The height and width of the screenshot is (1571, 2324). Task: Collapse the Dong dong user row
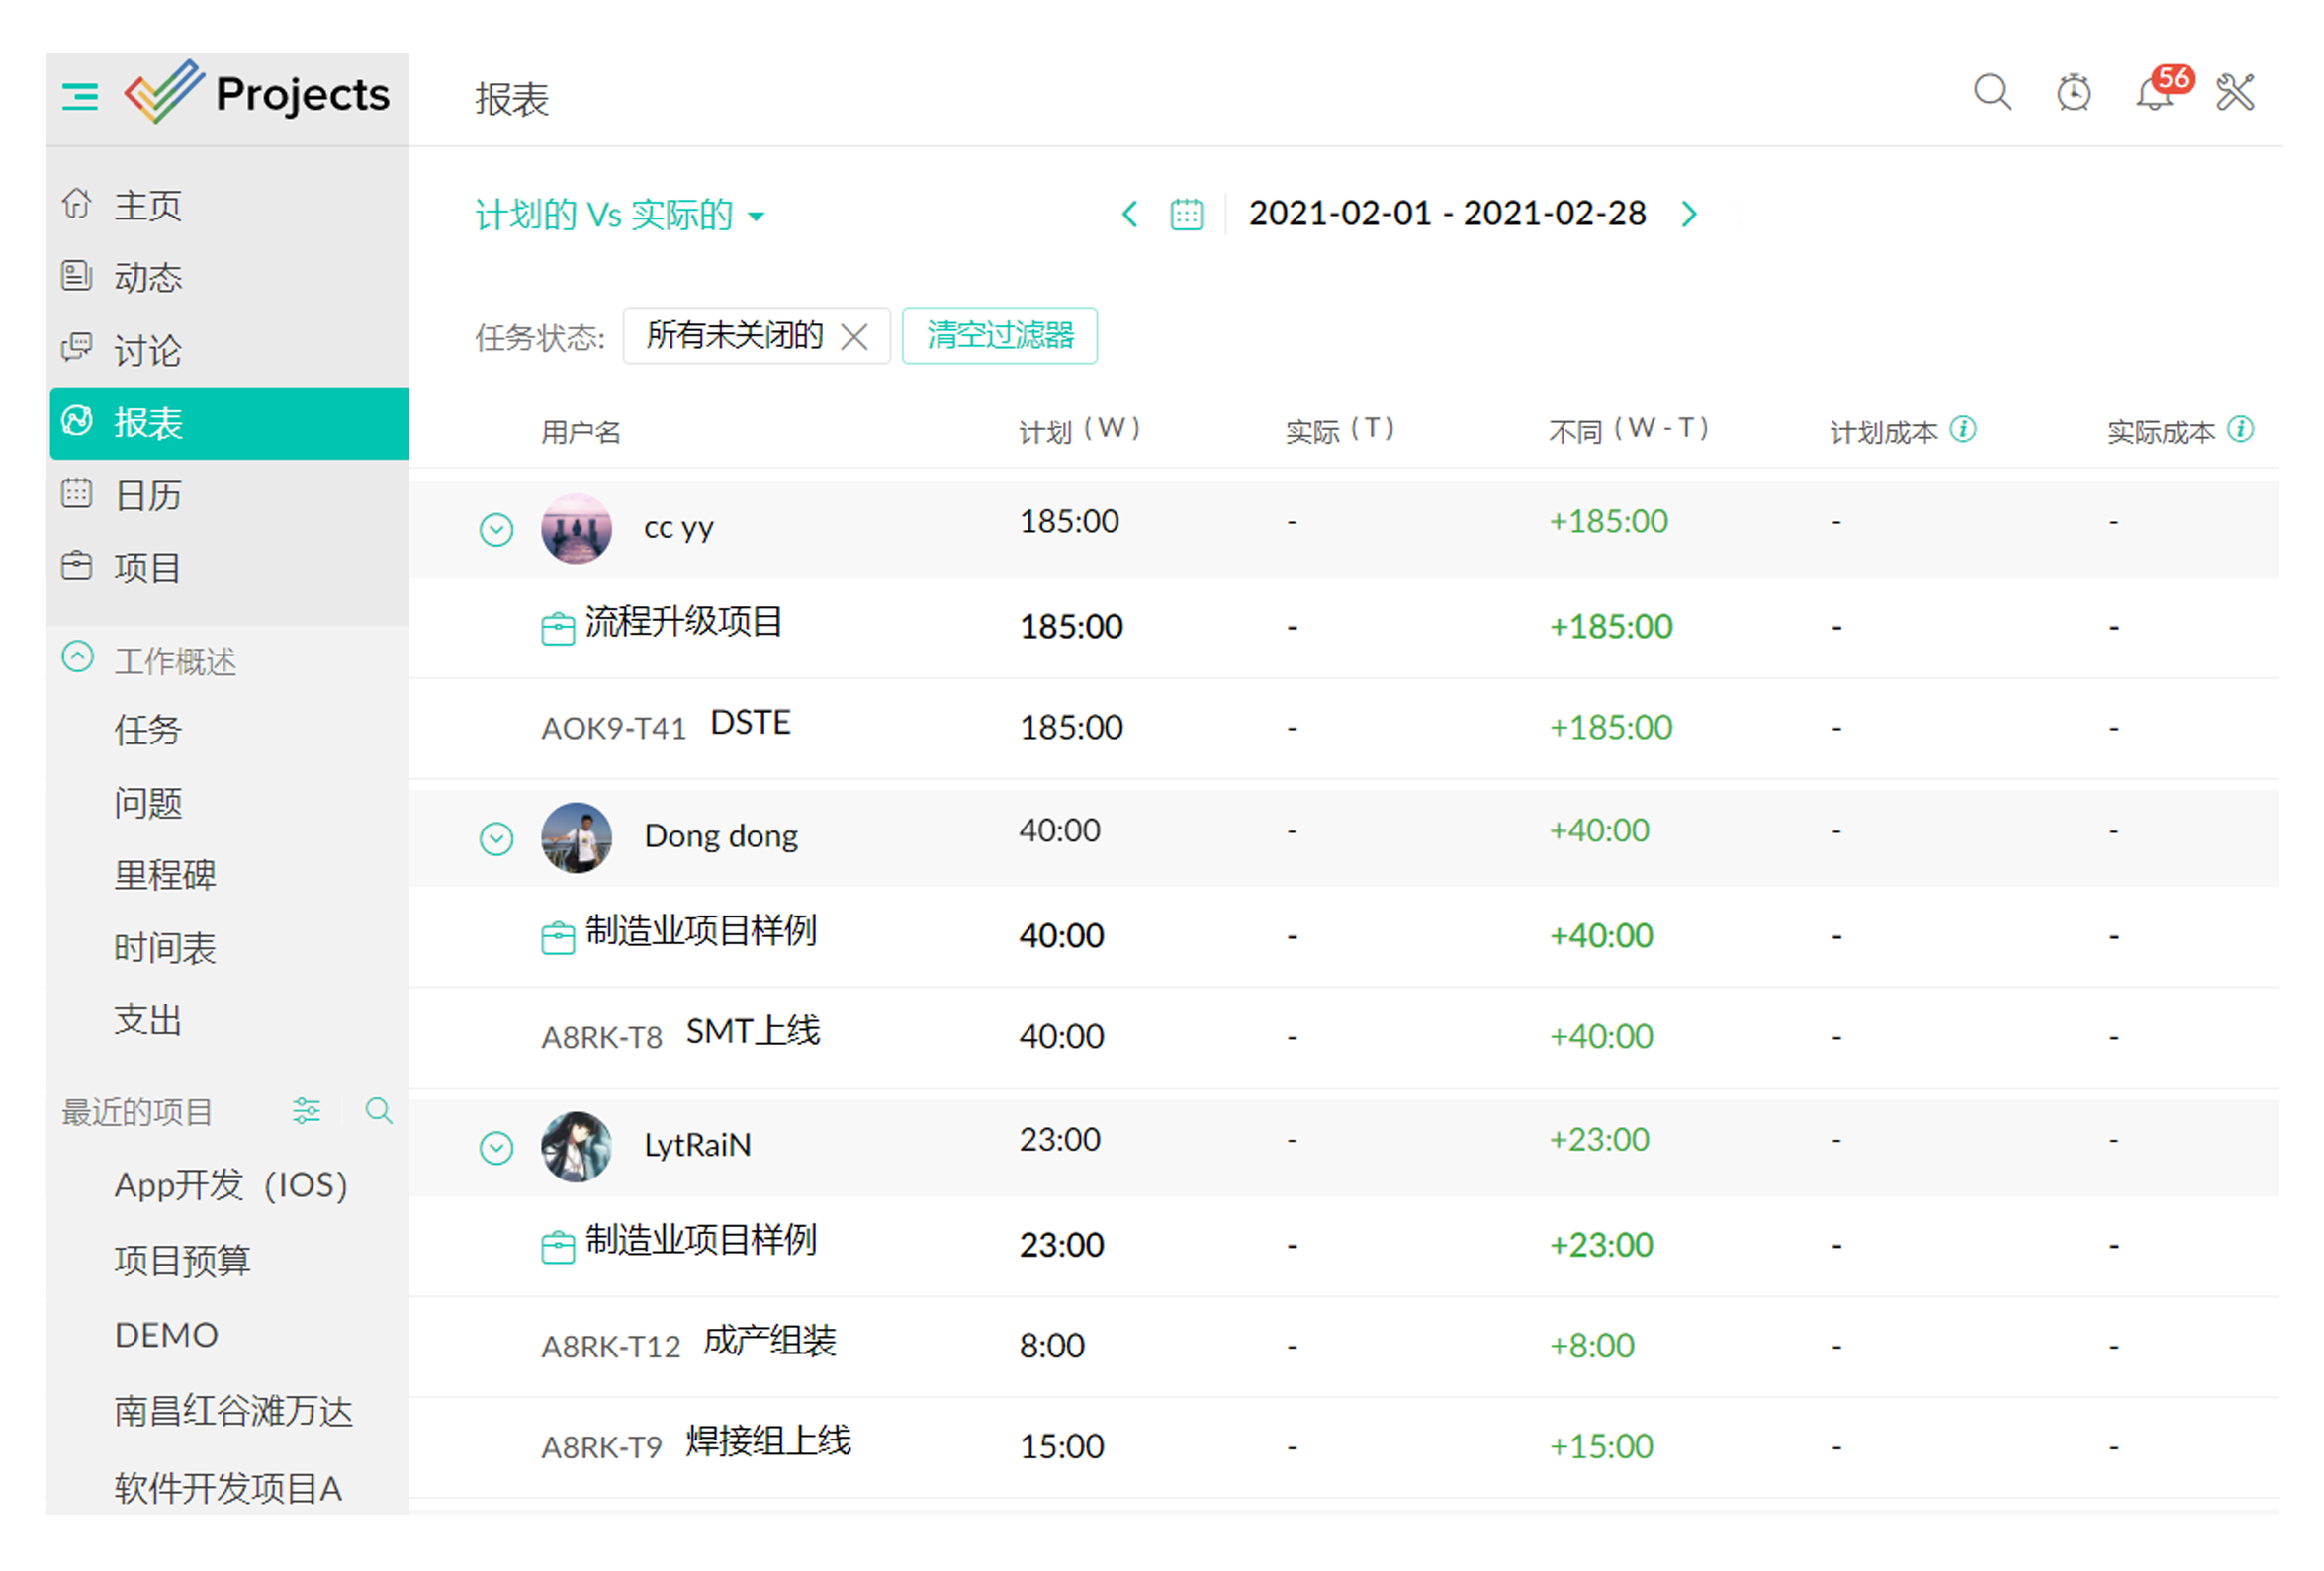(x=496, y=838)
